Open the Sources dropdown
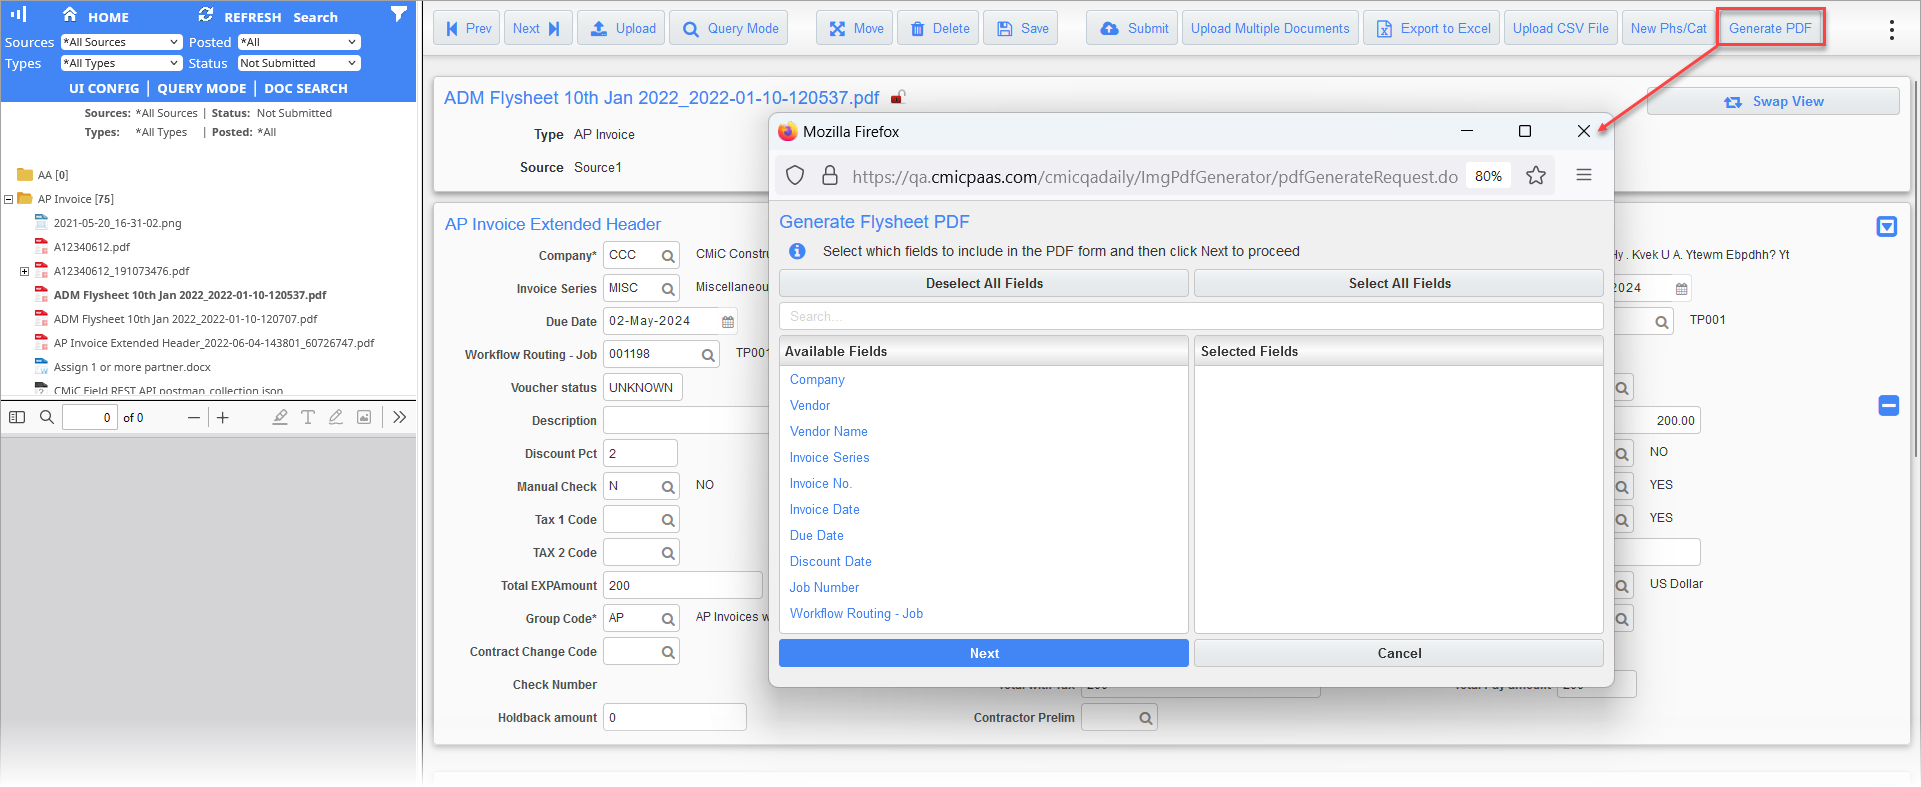The width and height of the screenshot is (1921, 787). 121,42
